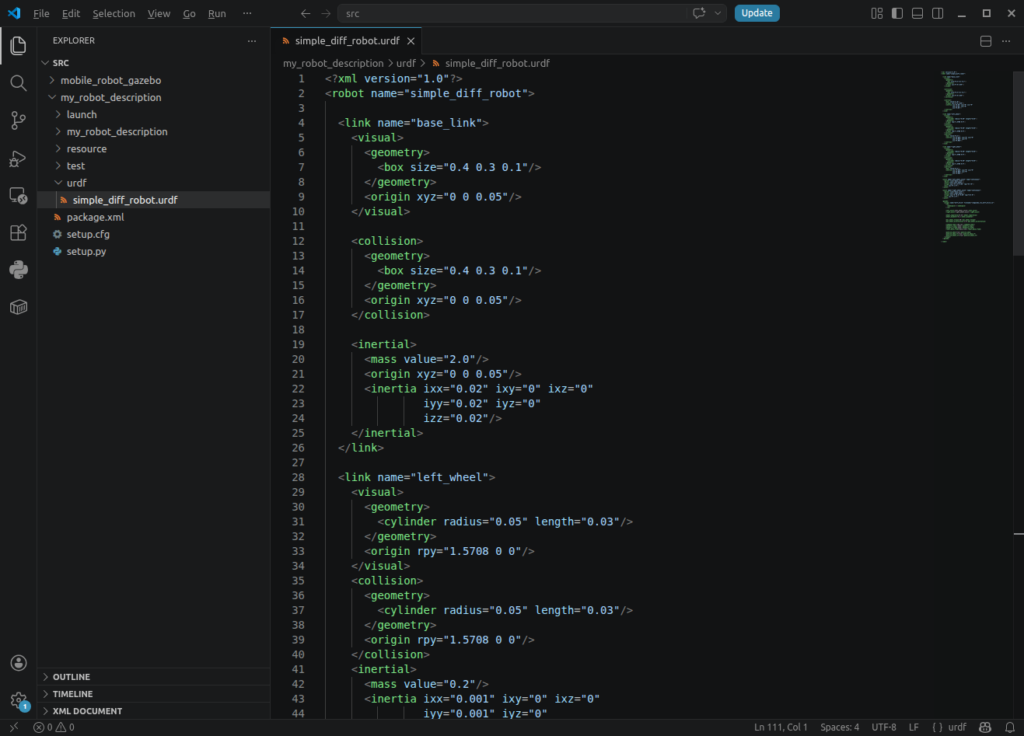Select the simple_diff_robot.urdf editor tab
This screenshot has width=1024, height=736.
click(x=347, y=41)
